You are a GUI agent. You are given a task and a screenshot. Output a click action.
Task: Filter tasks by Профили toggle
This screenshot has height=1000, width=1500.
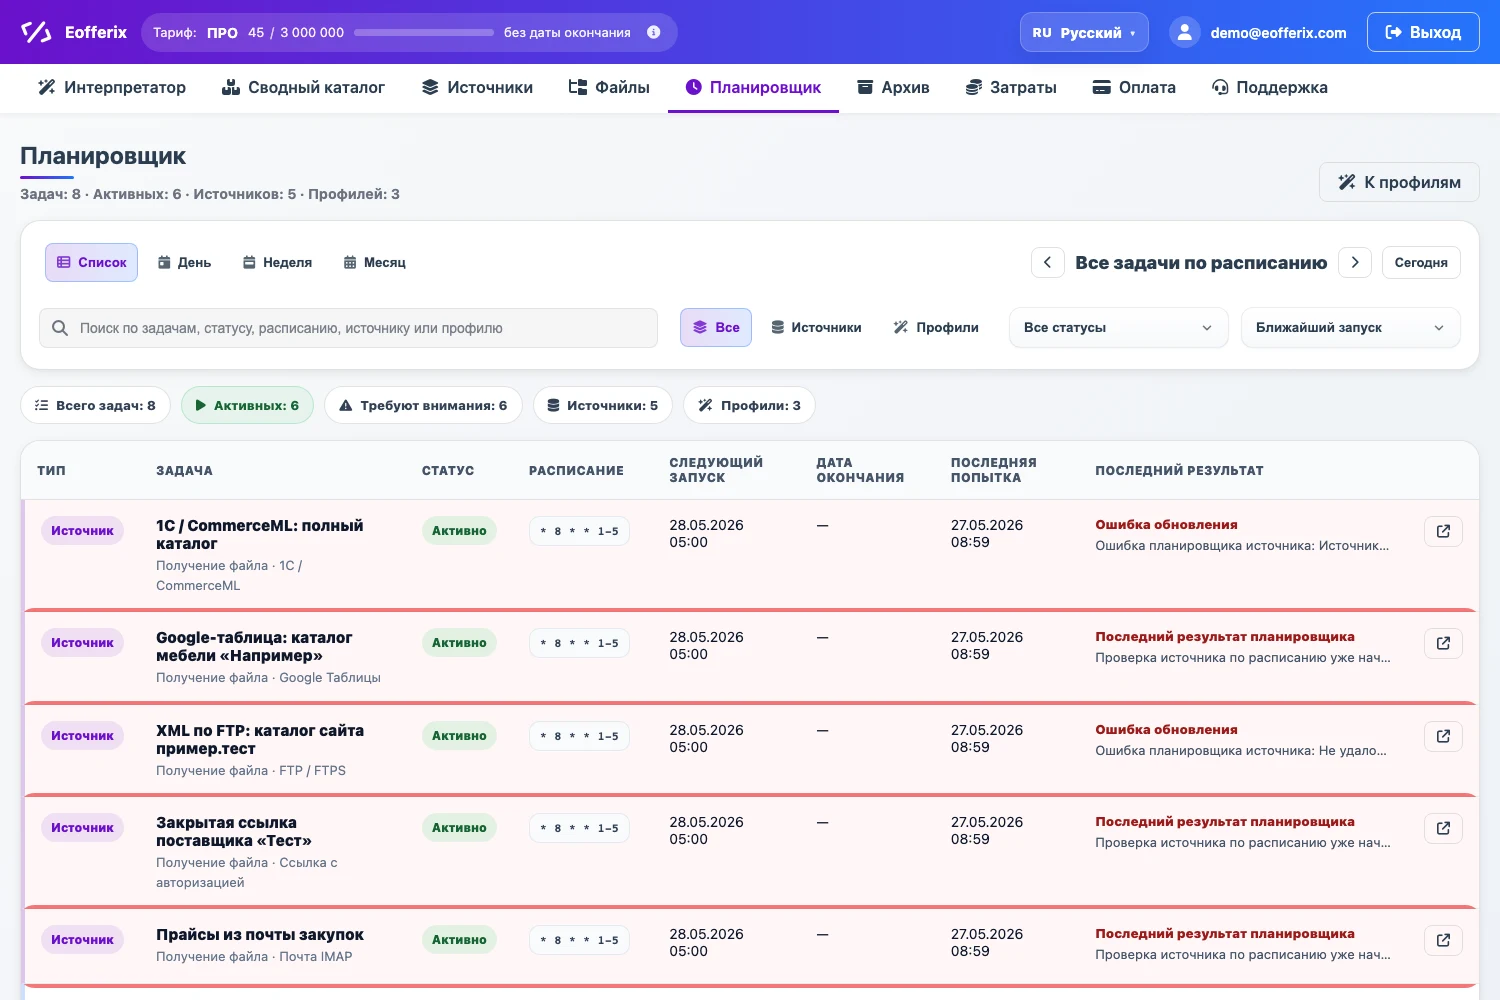[x=936, y=328]
